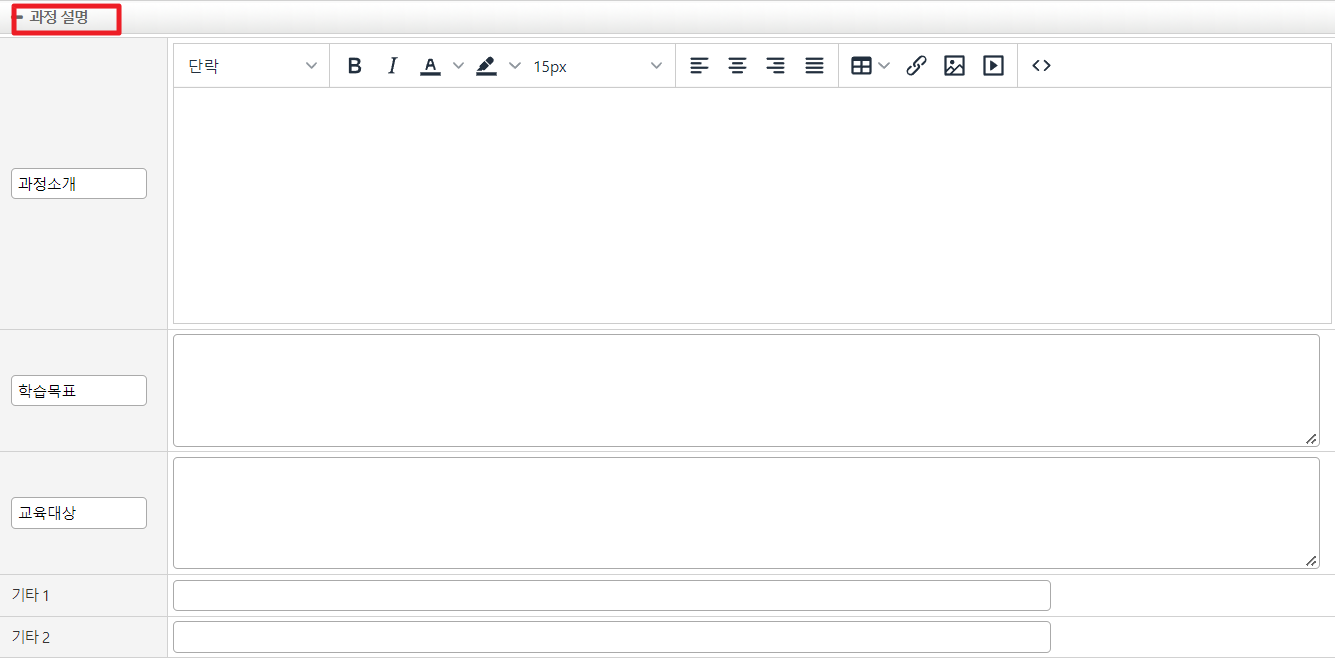The height and width of the screenshot is (664, 1335).
Task: Center align the text
Action: (x=737, y=66)
